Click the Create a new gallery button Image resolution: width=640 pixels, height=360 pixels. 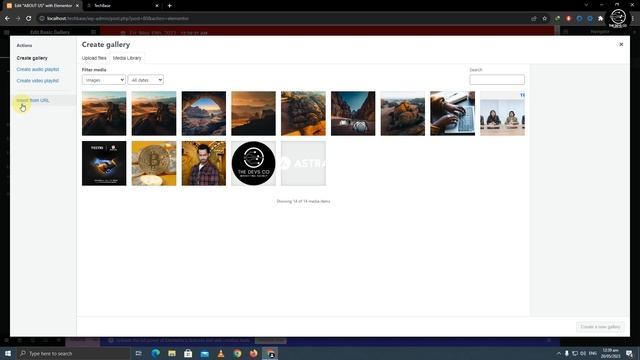tap(600, 327)
